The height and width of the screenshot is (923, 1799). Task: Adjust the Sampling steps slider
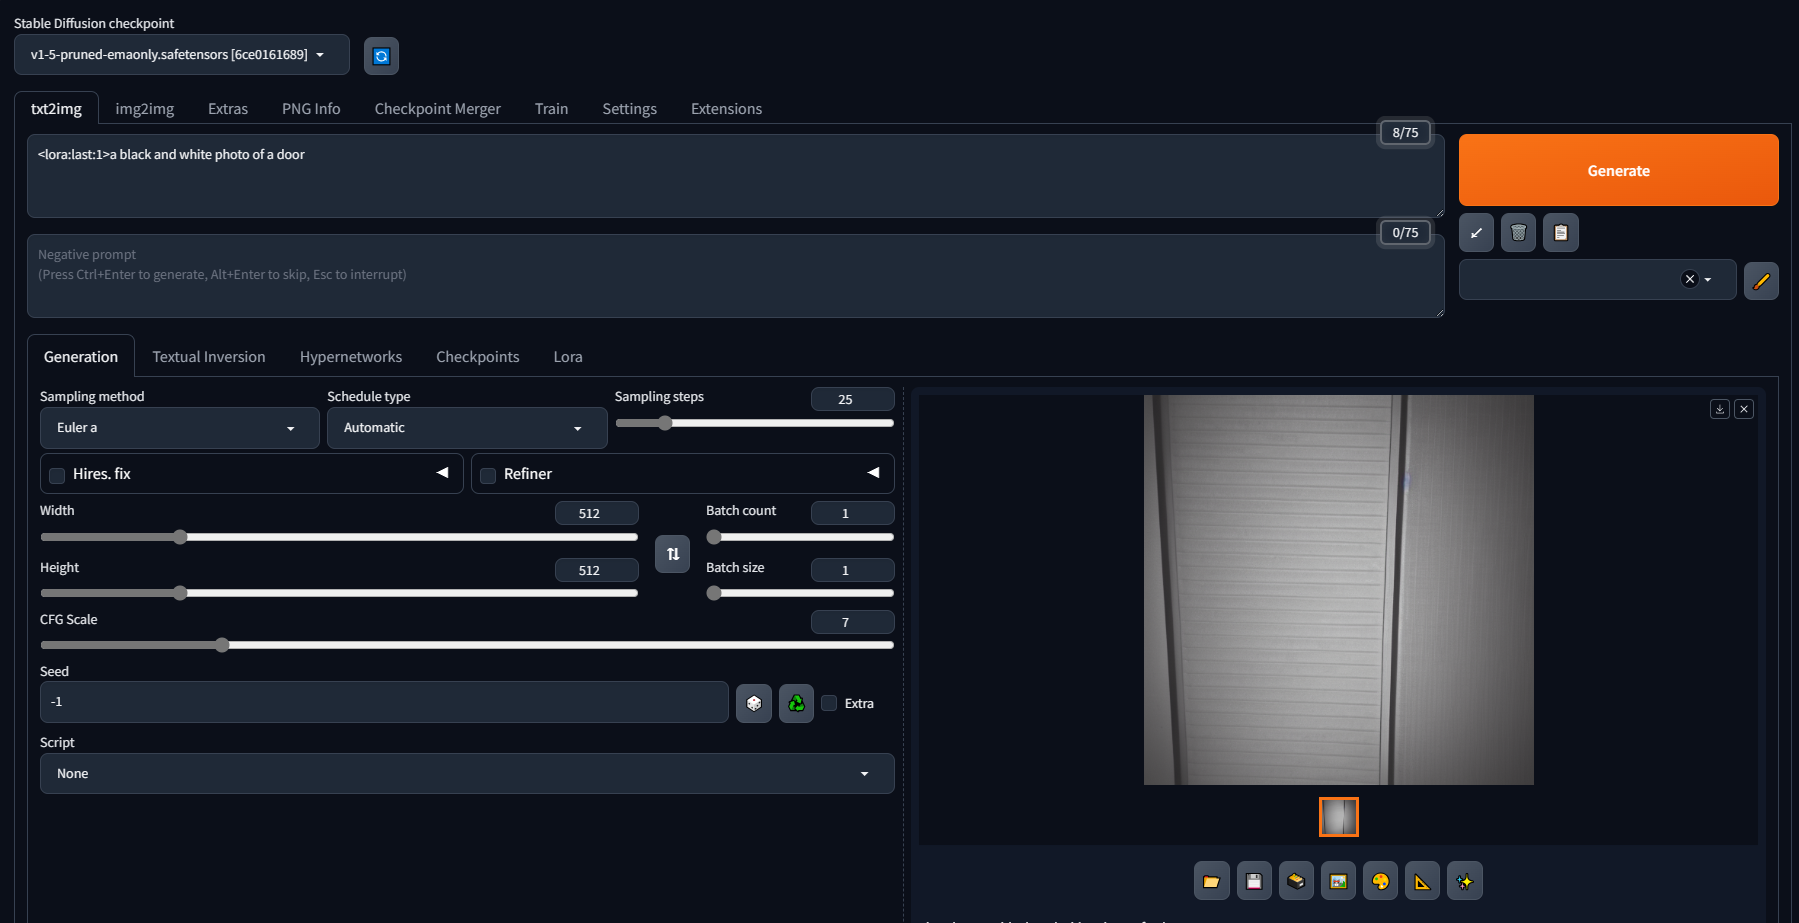754,423
